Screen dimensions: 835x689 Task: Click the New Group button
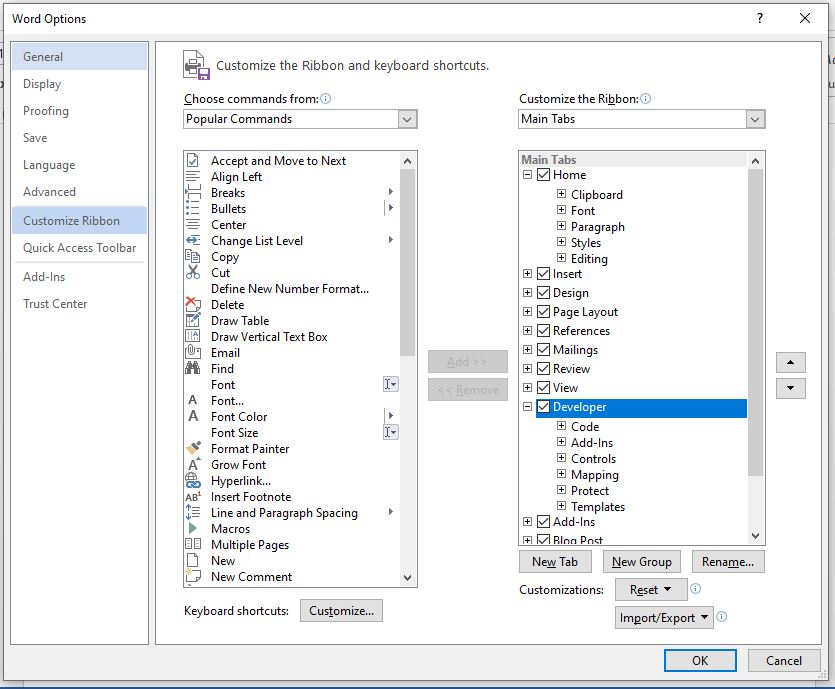click(642, 562)
